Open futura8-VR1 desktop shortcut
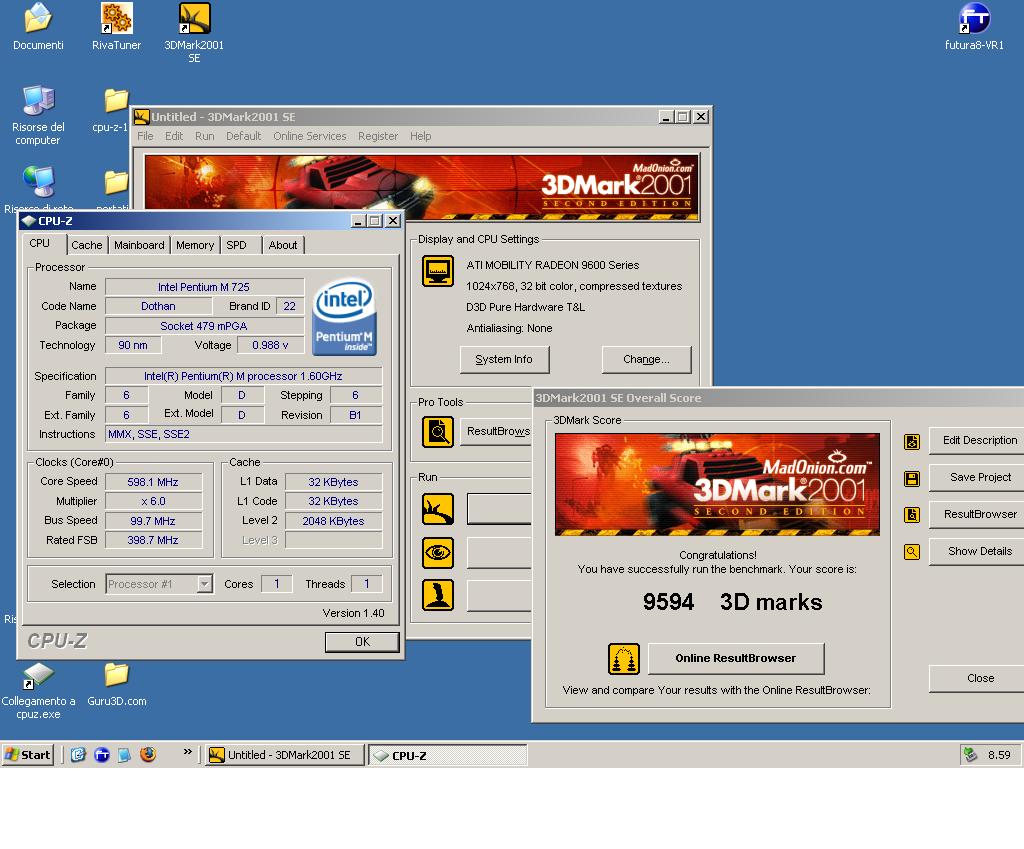 (x=974, y=18)
